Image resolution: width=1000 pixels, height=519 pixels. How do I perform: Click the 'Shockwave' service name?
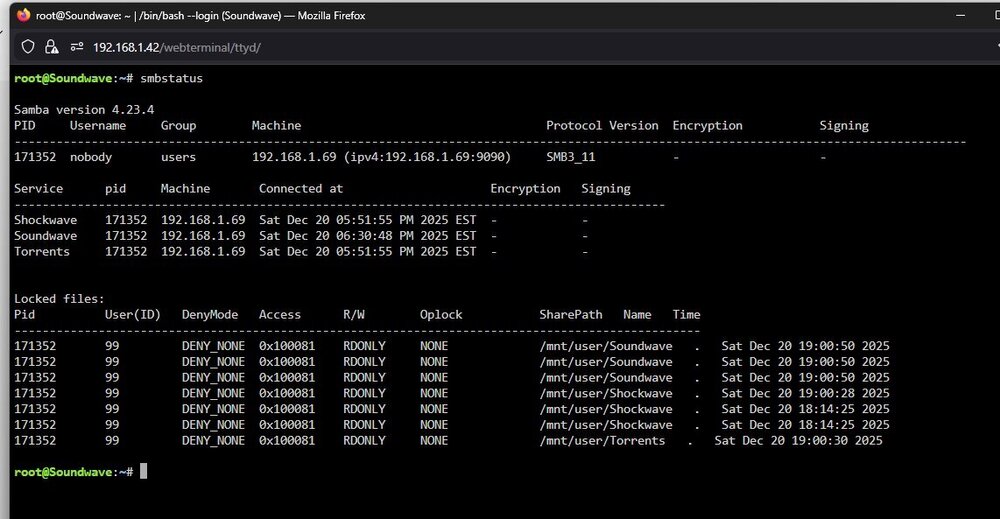pyautogui.click(x=45, y=220)
